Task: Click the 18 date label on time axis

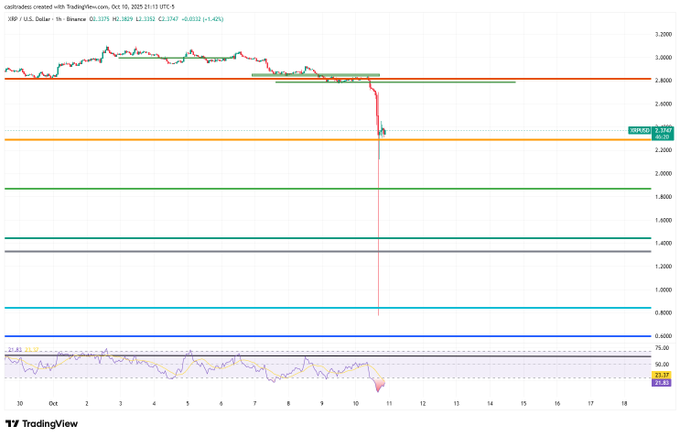Action: (624, 403)
